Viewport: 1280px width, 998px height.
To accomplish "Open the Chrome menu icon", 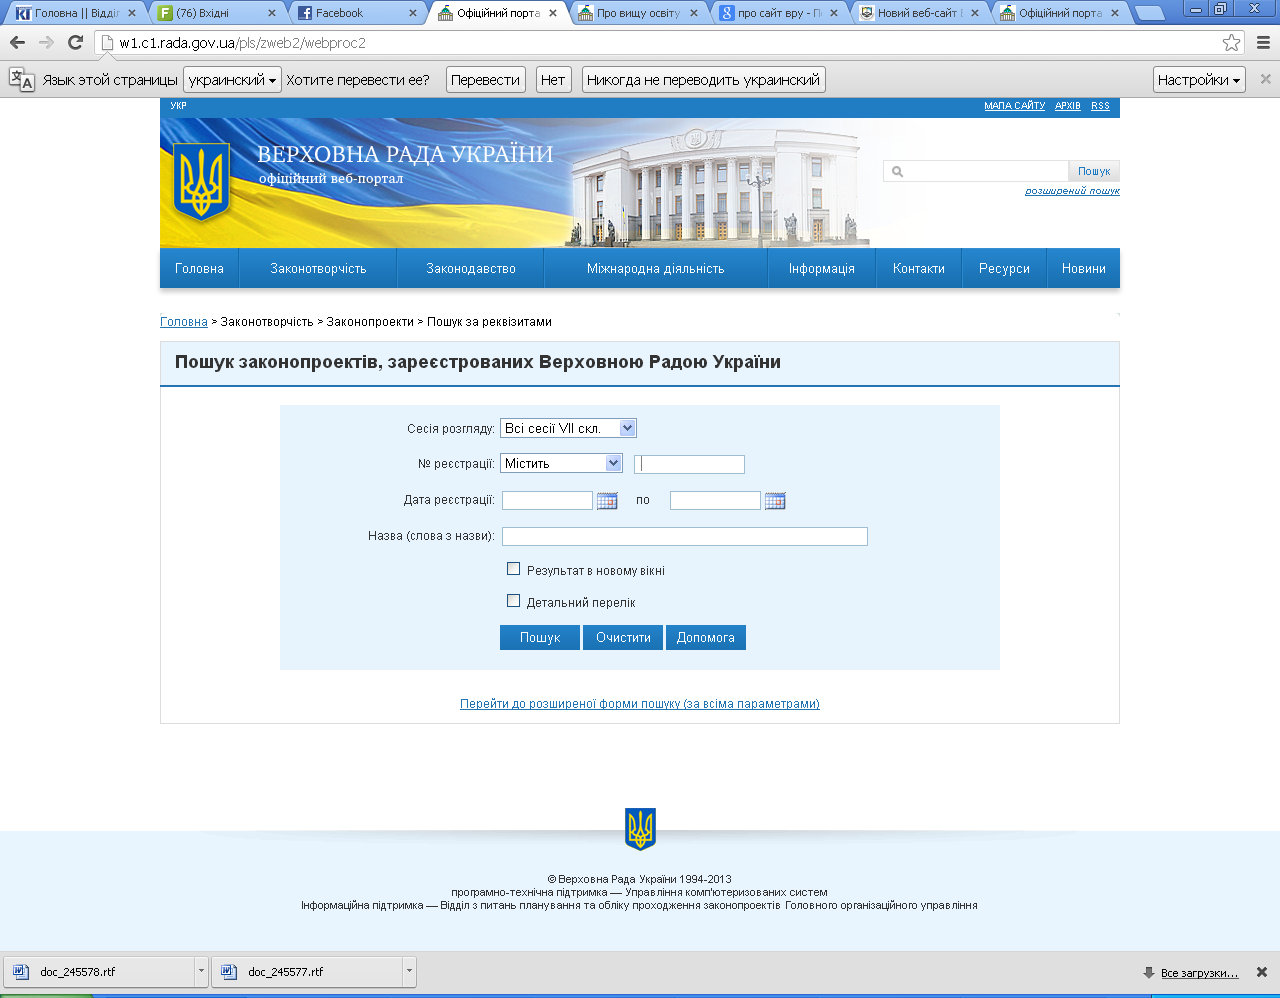I will [x=1263, y=43].
